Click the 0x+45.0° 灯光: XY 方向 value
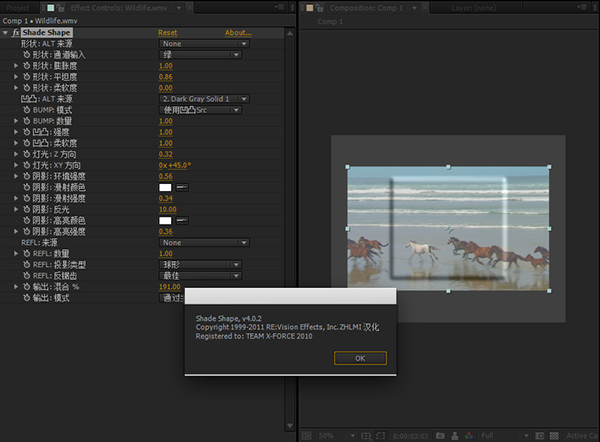Image resolution: width=600 pixels, height=442 pixels. tap(174, 165)
